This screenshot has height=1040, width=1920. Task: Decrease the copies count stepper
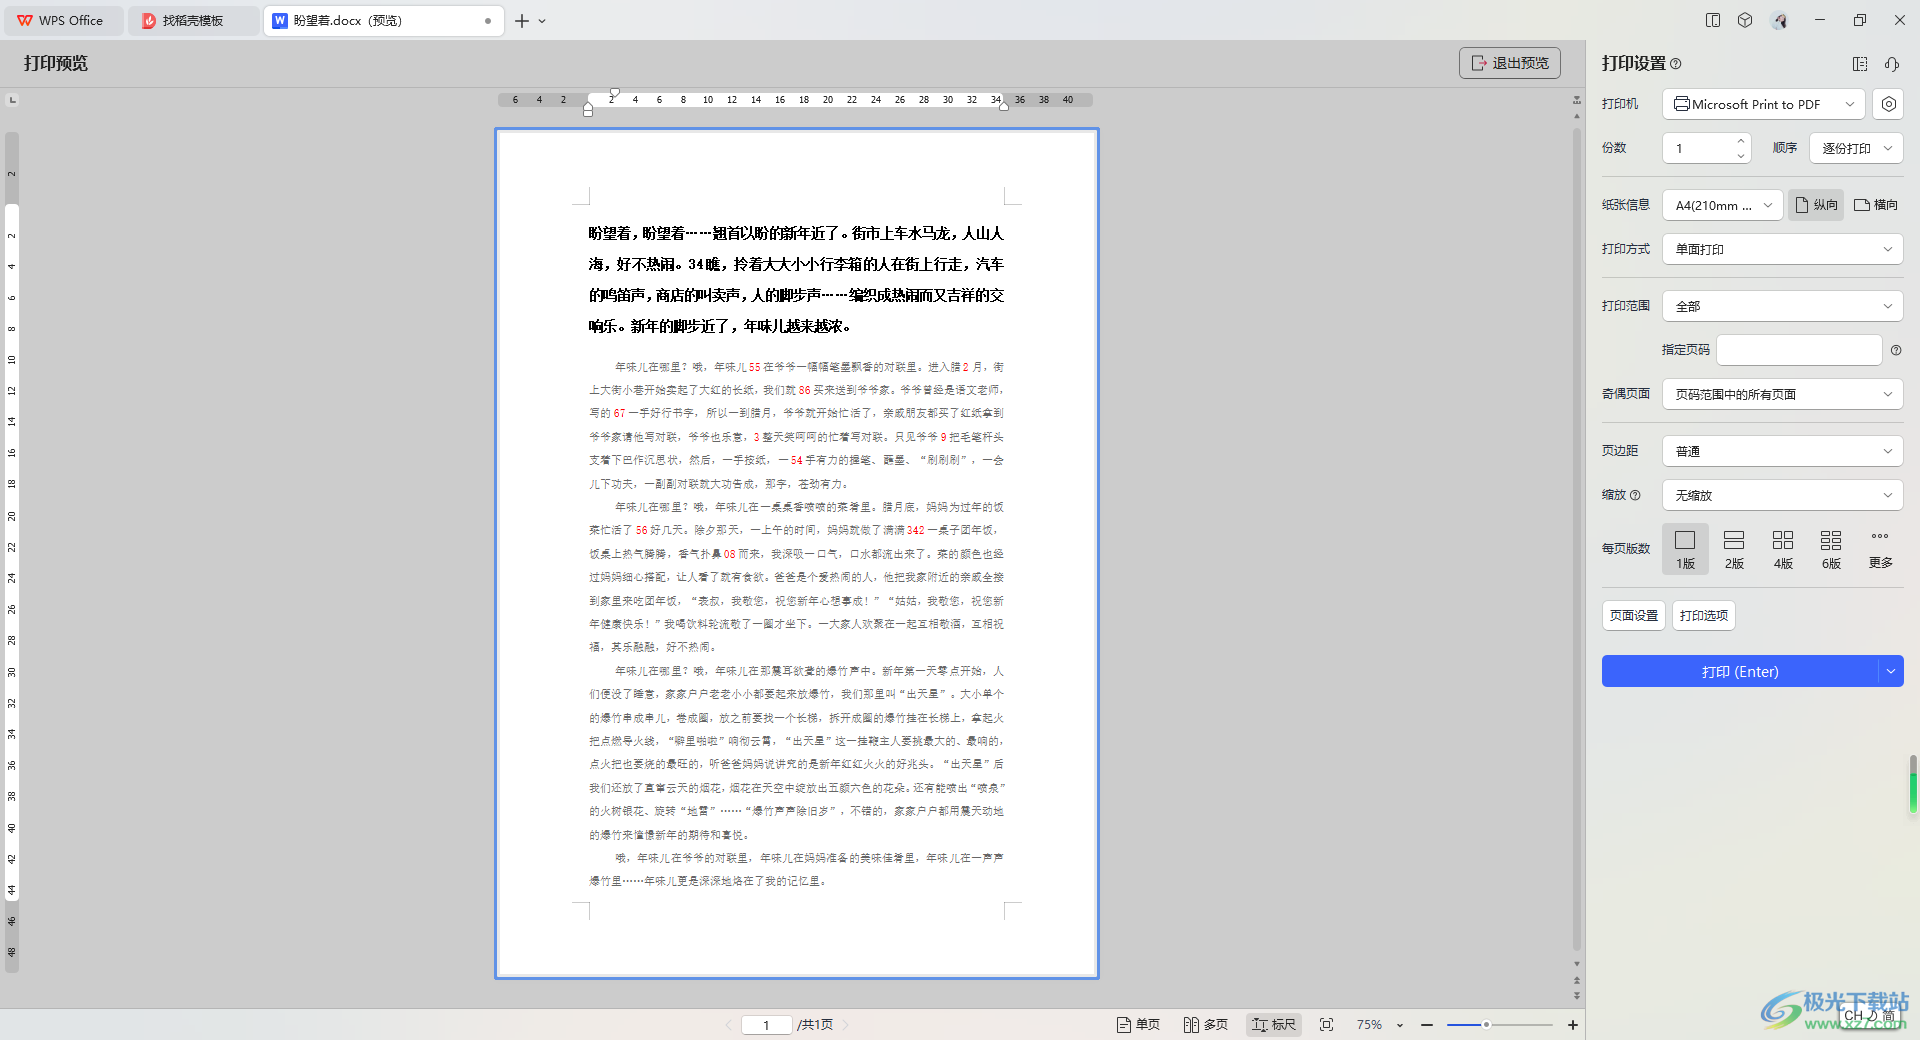pyautogui.click(x=1741, y=156)
